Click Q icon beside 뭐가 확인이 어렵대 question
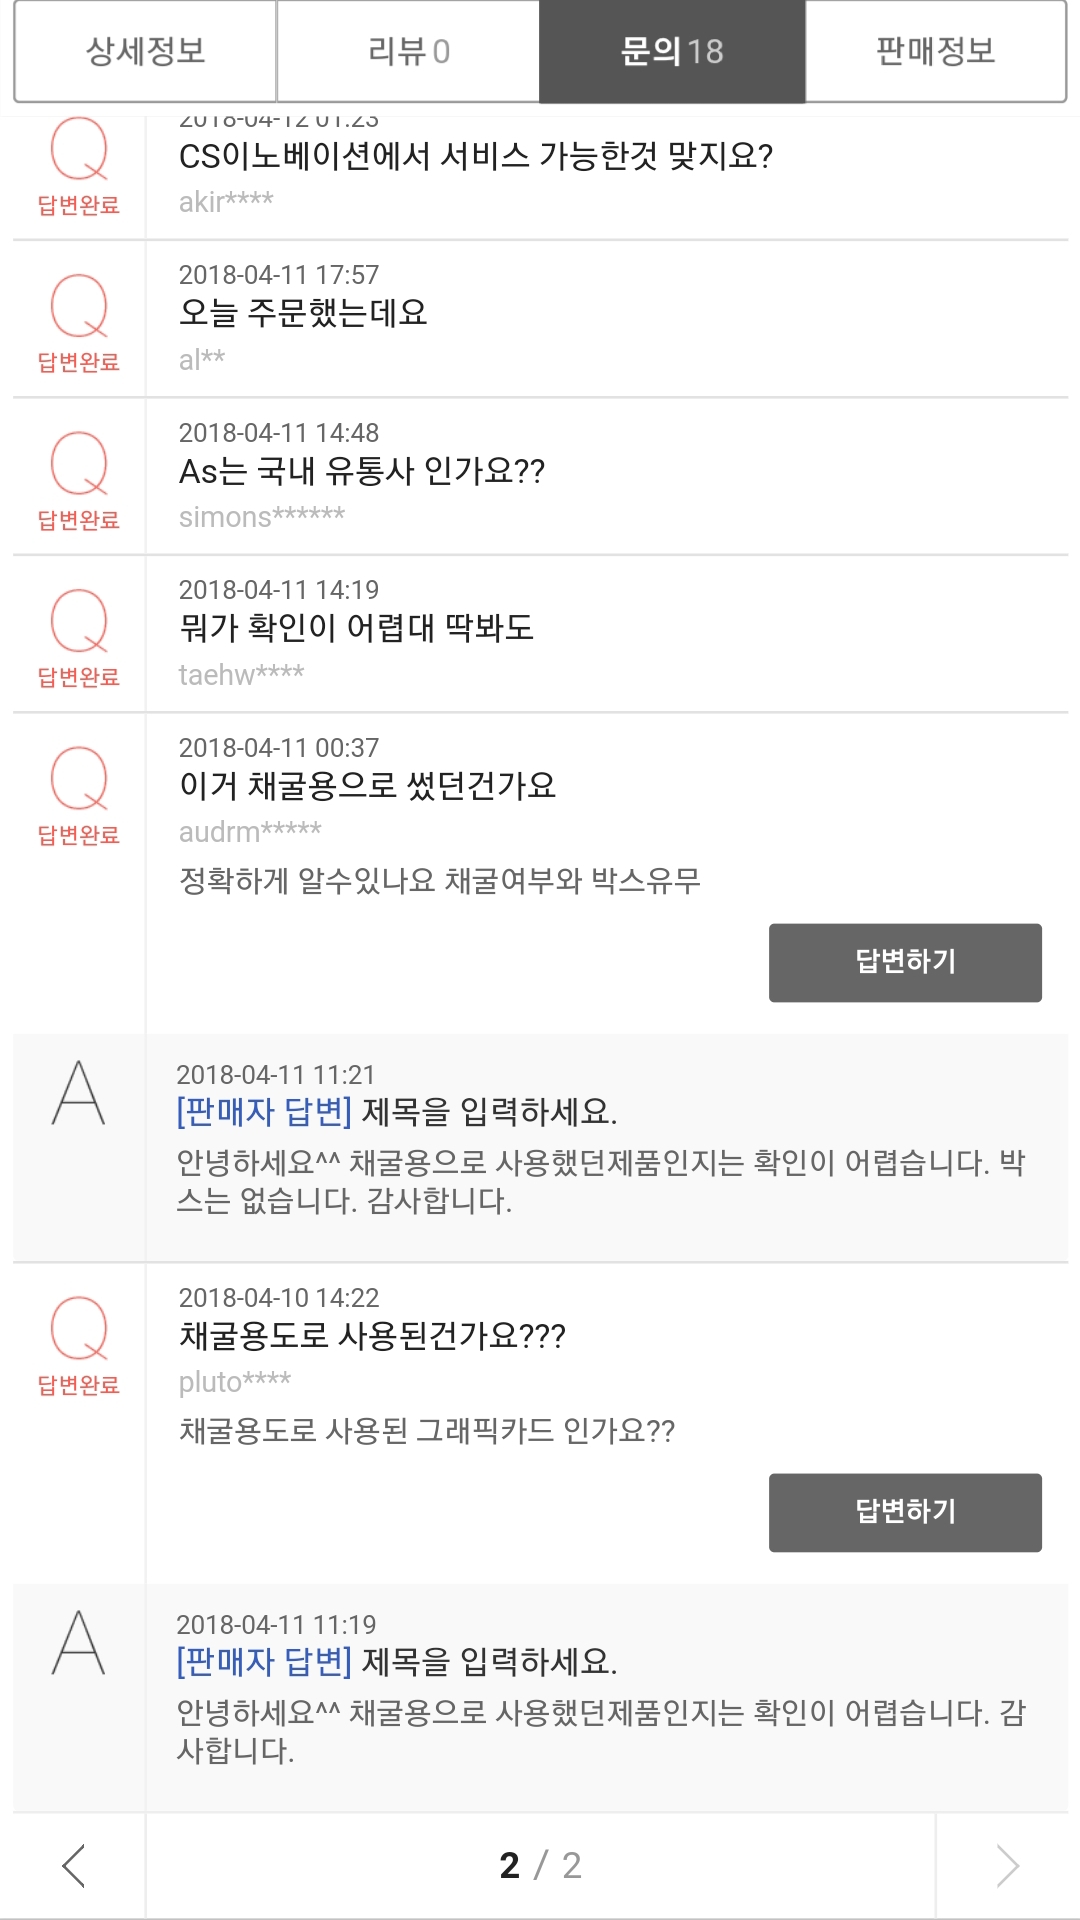This screenshot has height=1920, width=1080. pyautogui.click(x=79, y=622)
